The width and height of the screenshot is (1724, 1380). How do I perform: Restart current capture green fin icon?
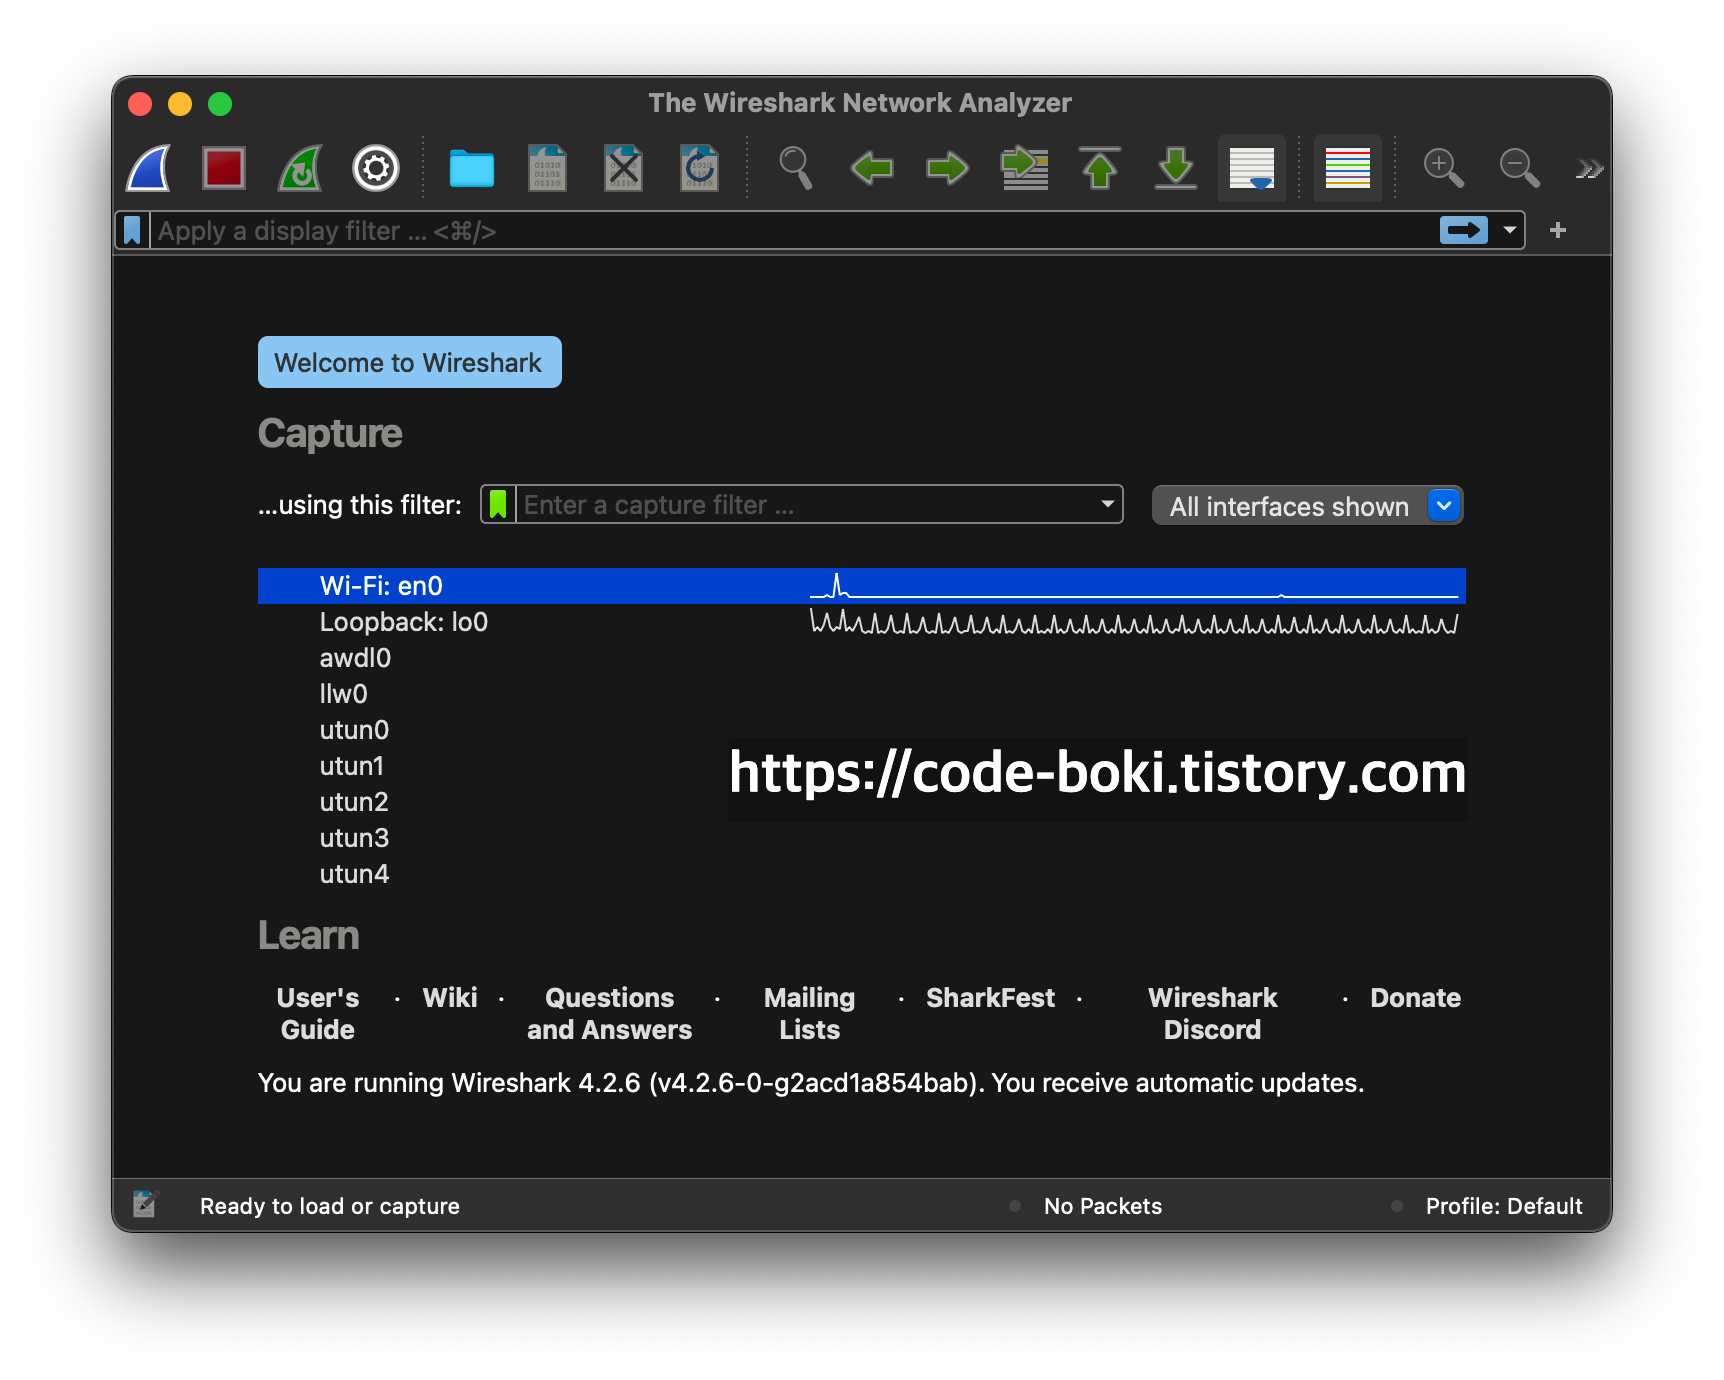coord(300,168)
